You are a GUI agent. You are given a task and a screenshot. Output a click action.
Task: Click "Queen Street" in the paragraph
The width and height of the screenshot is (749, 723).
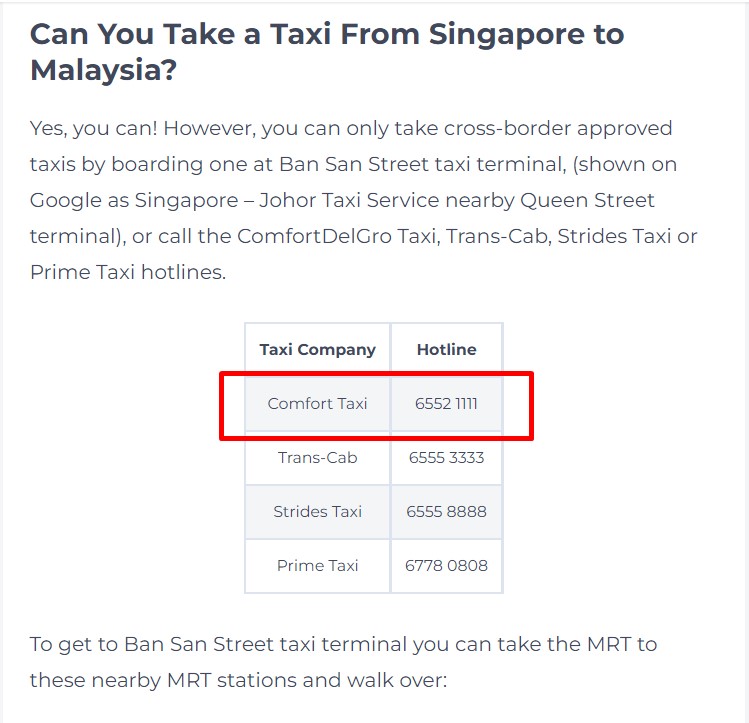[x=587, y=200]
